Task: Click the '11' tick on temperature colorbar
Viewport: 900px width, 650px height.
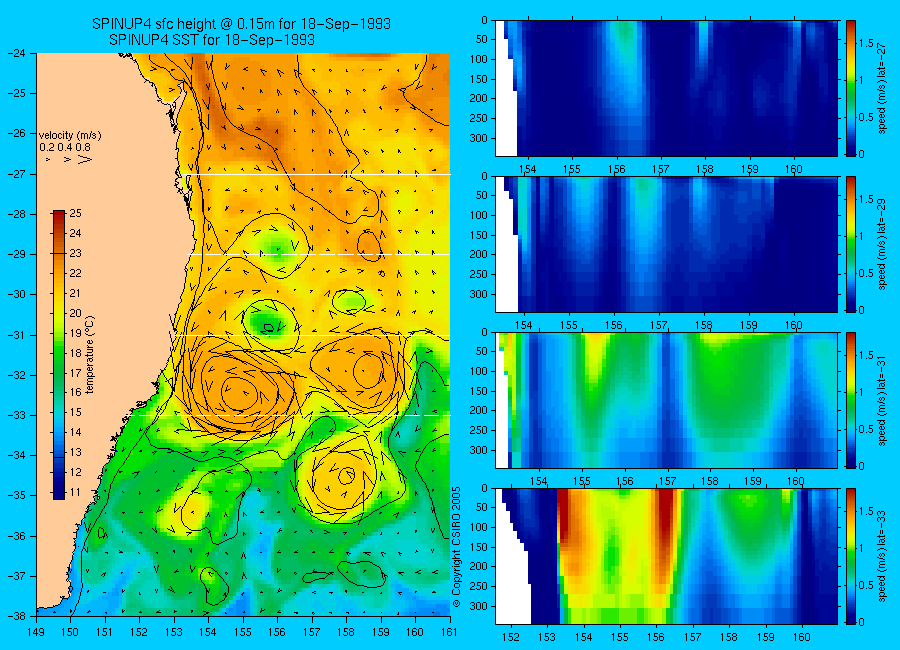Action: point(75,492)
